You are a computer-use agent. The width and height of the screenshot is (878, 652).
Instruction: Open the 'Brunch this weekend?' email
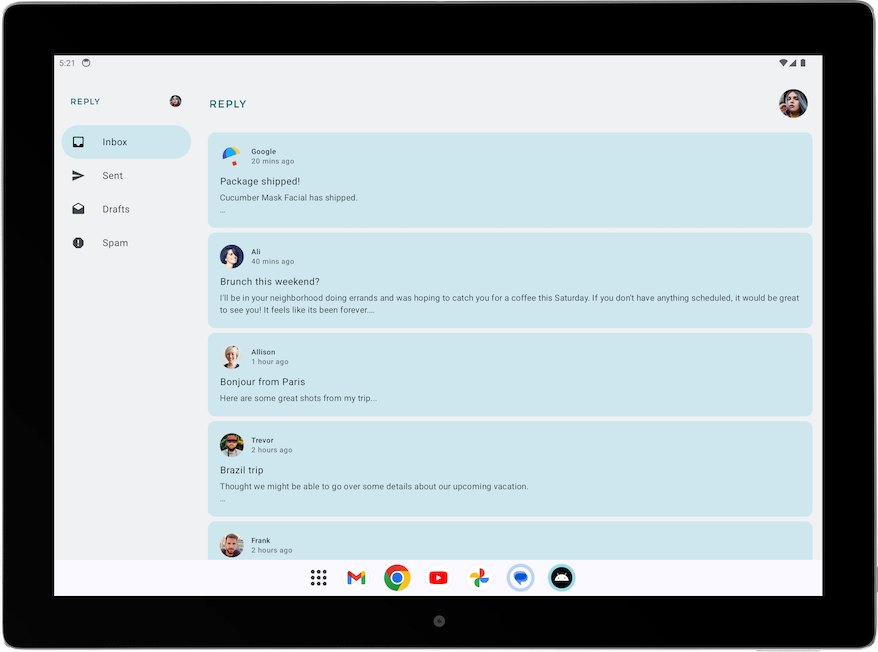pyautogui.click(x=509, y=280)
